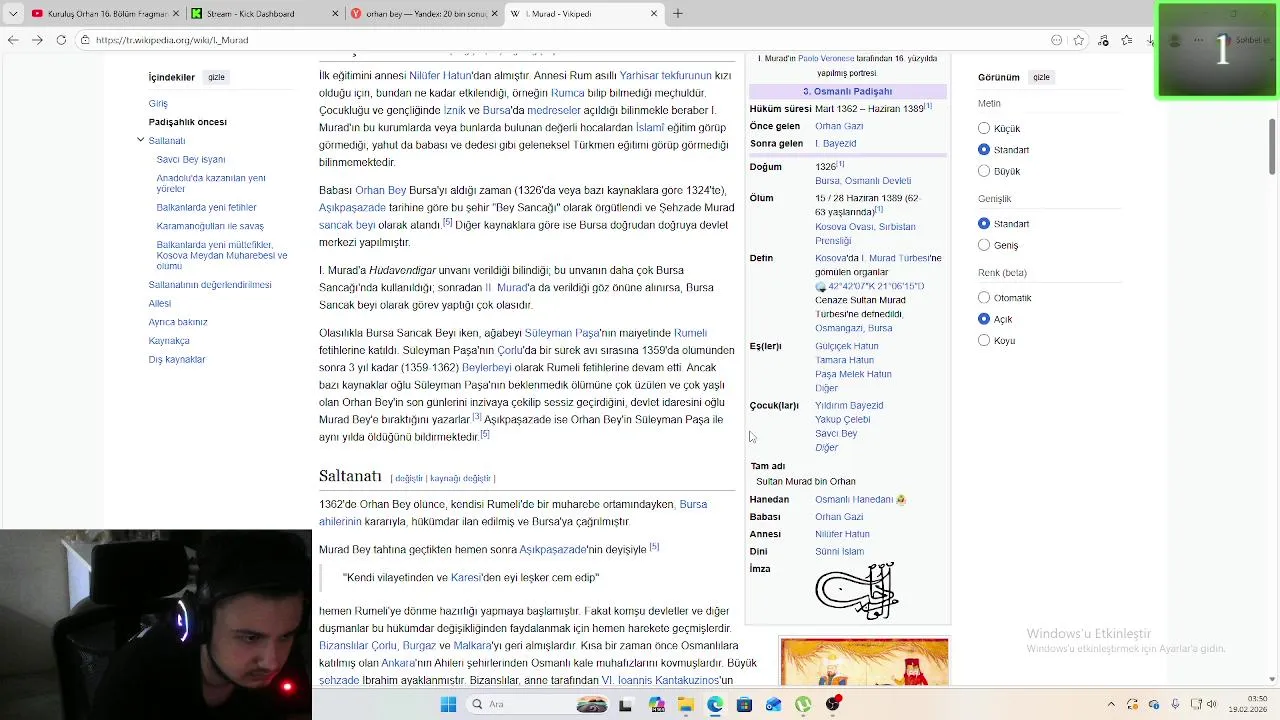Switch to the Stream - Kick Dashboard tab
1280x720 pixels.
(264, 14)
